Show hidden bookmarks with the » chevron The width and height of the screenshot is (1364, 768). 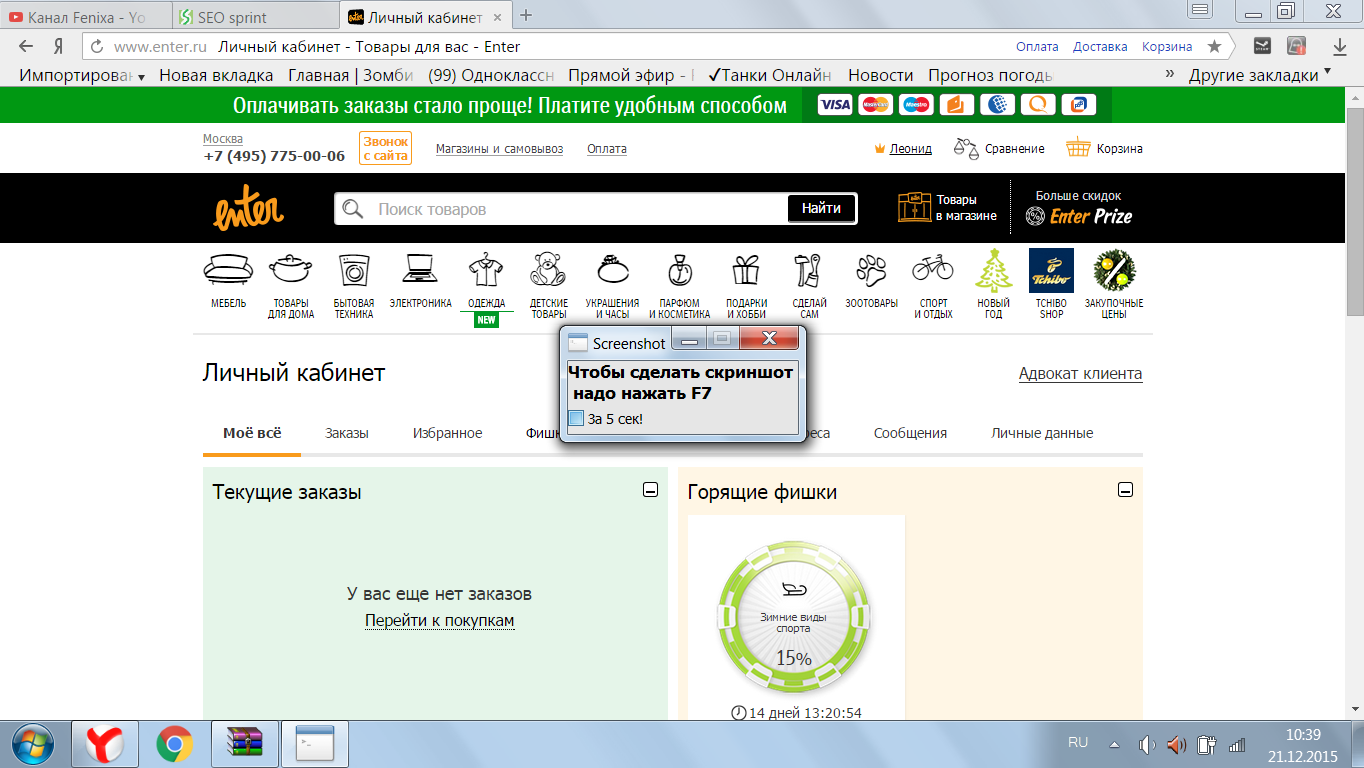[x=1169, y=75]
